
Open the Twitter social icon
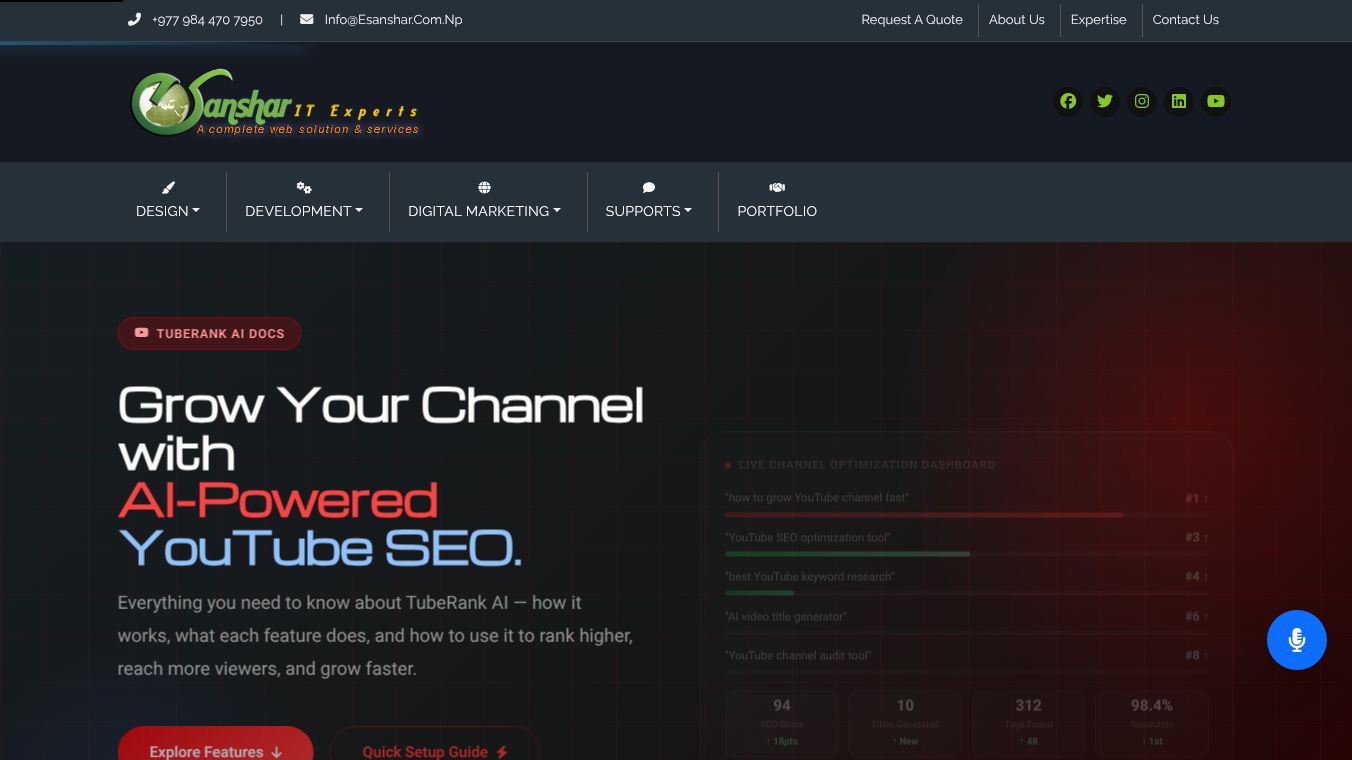pyautogui.click(x=1105, y=101)
